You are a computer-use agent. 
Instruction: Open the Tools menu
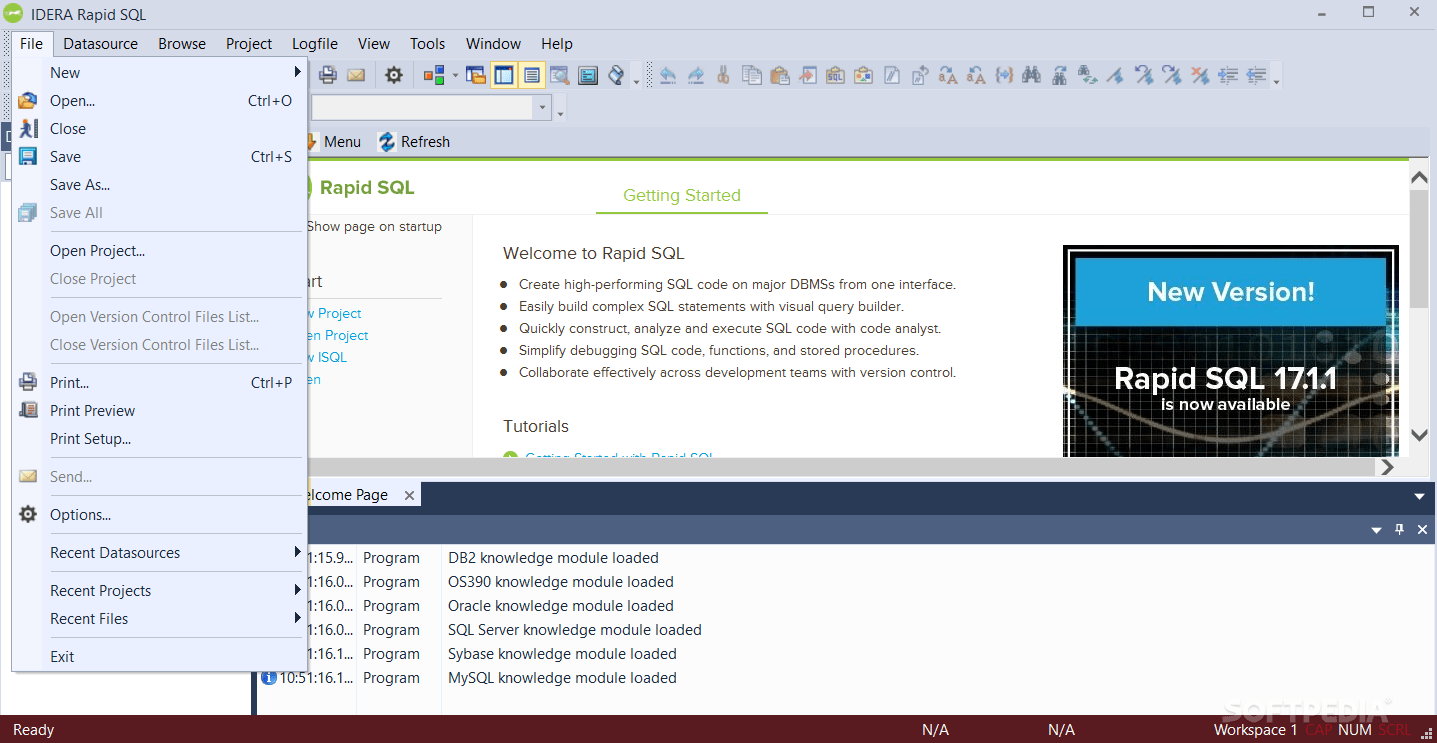[427, 43]
